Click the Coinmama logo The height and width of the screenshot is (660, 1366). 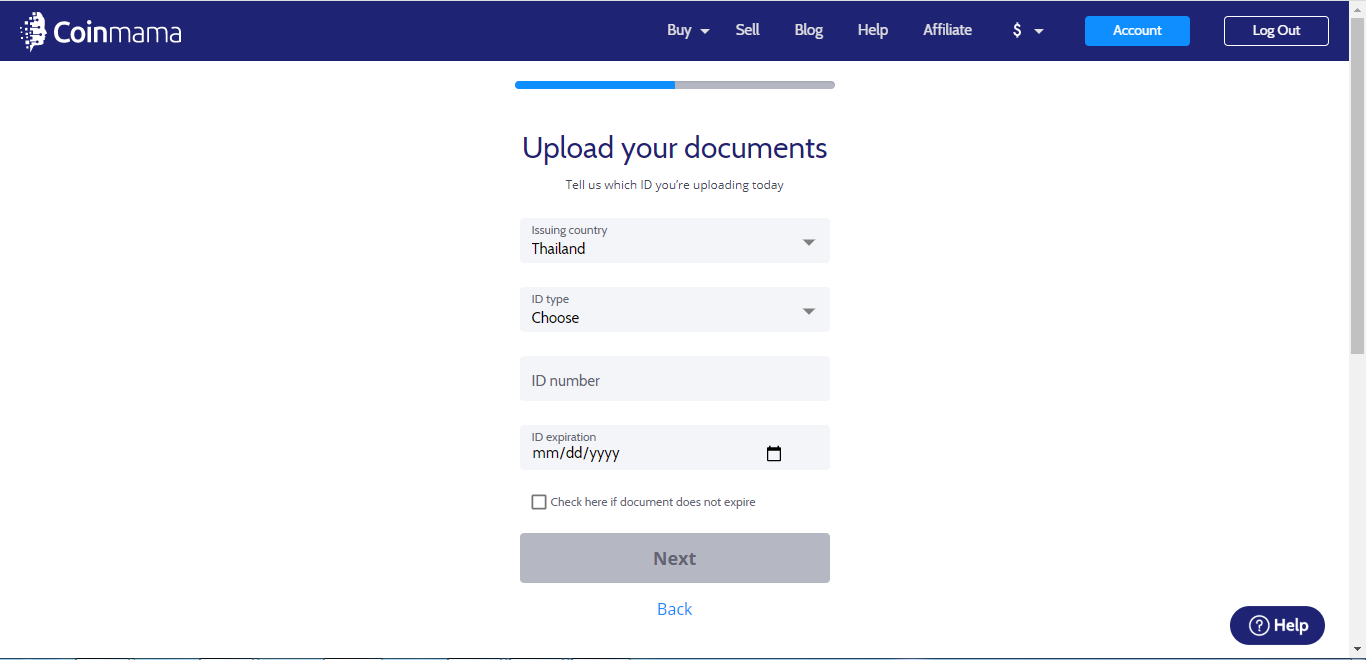(101, 32)
